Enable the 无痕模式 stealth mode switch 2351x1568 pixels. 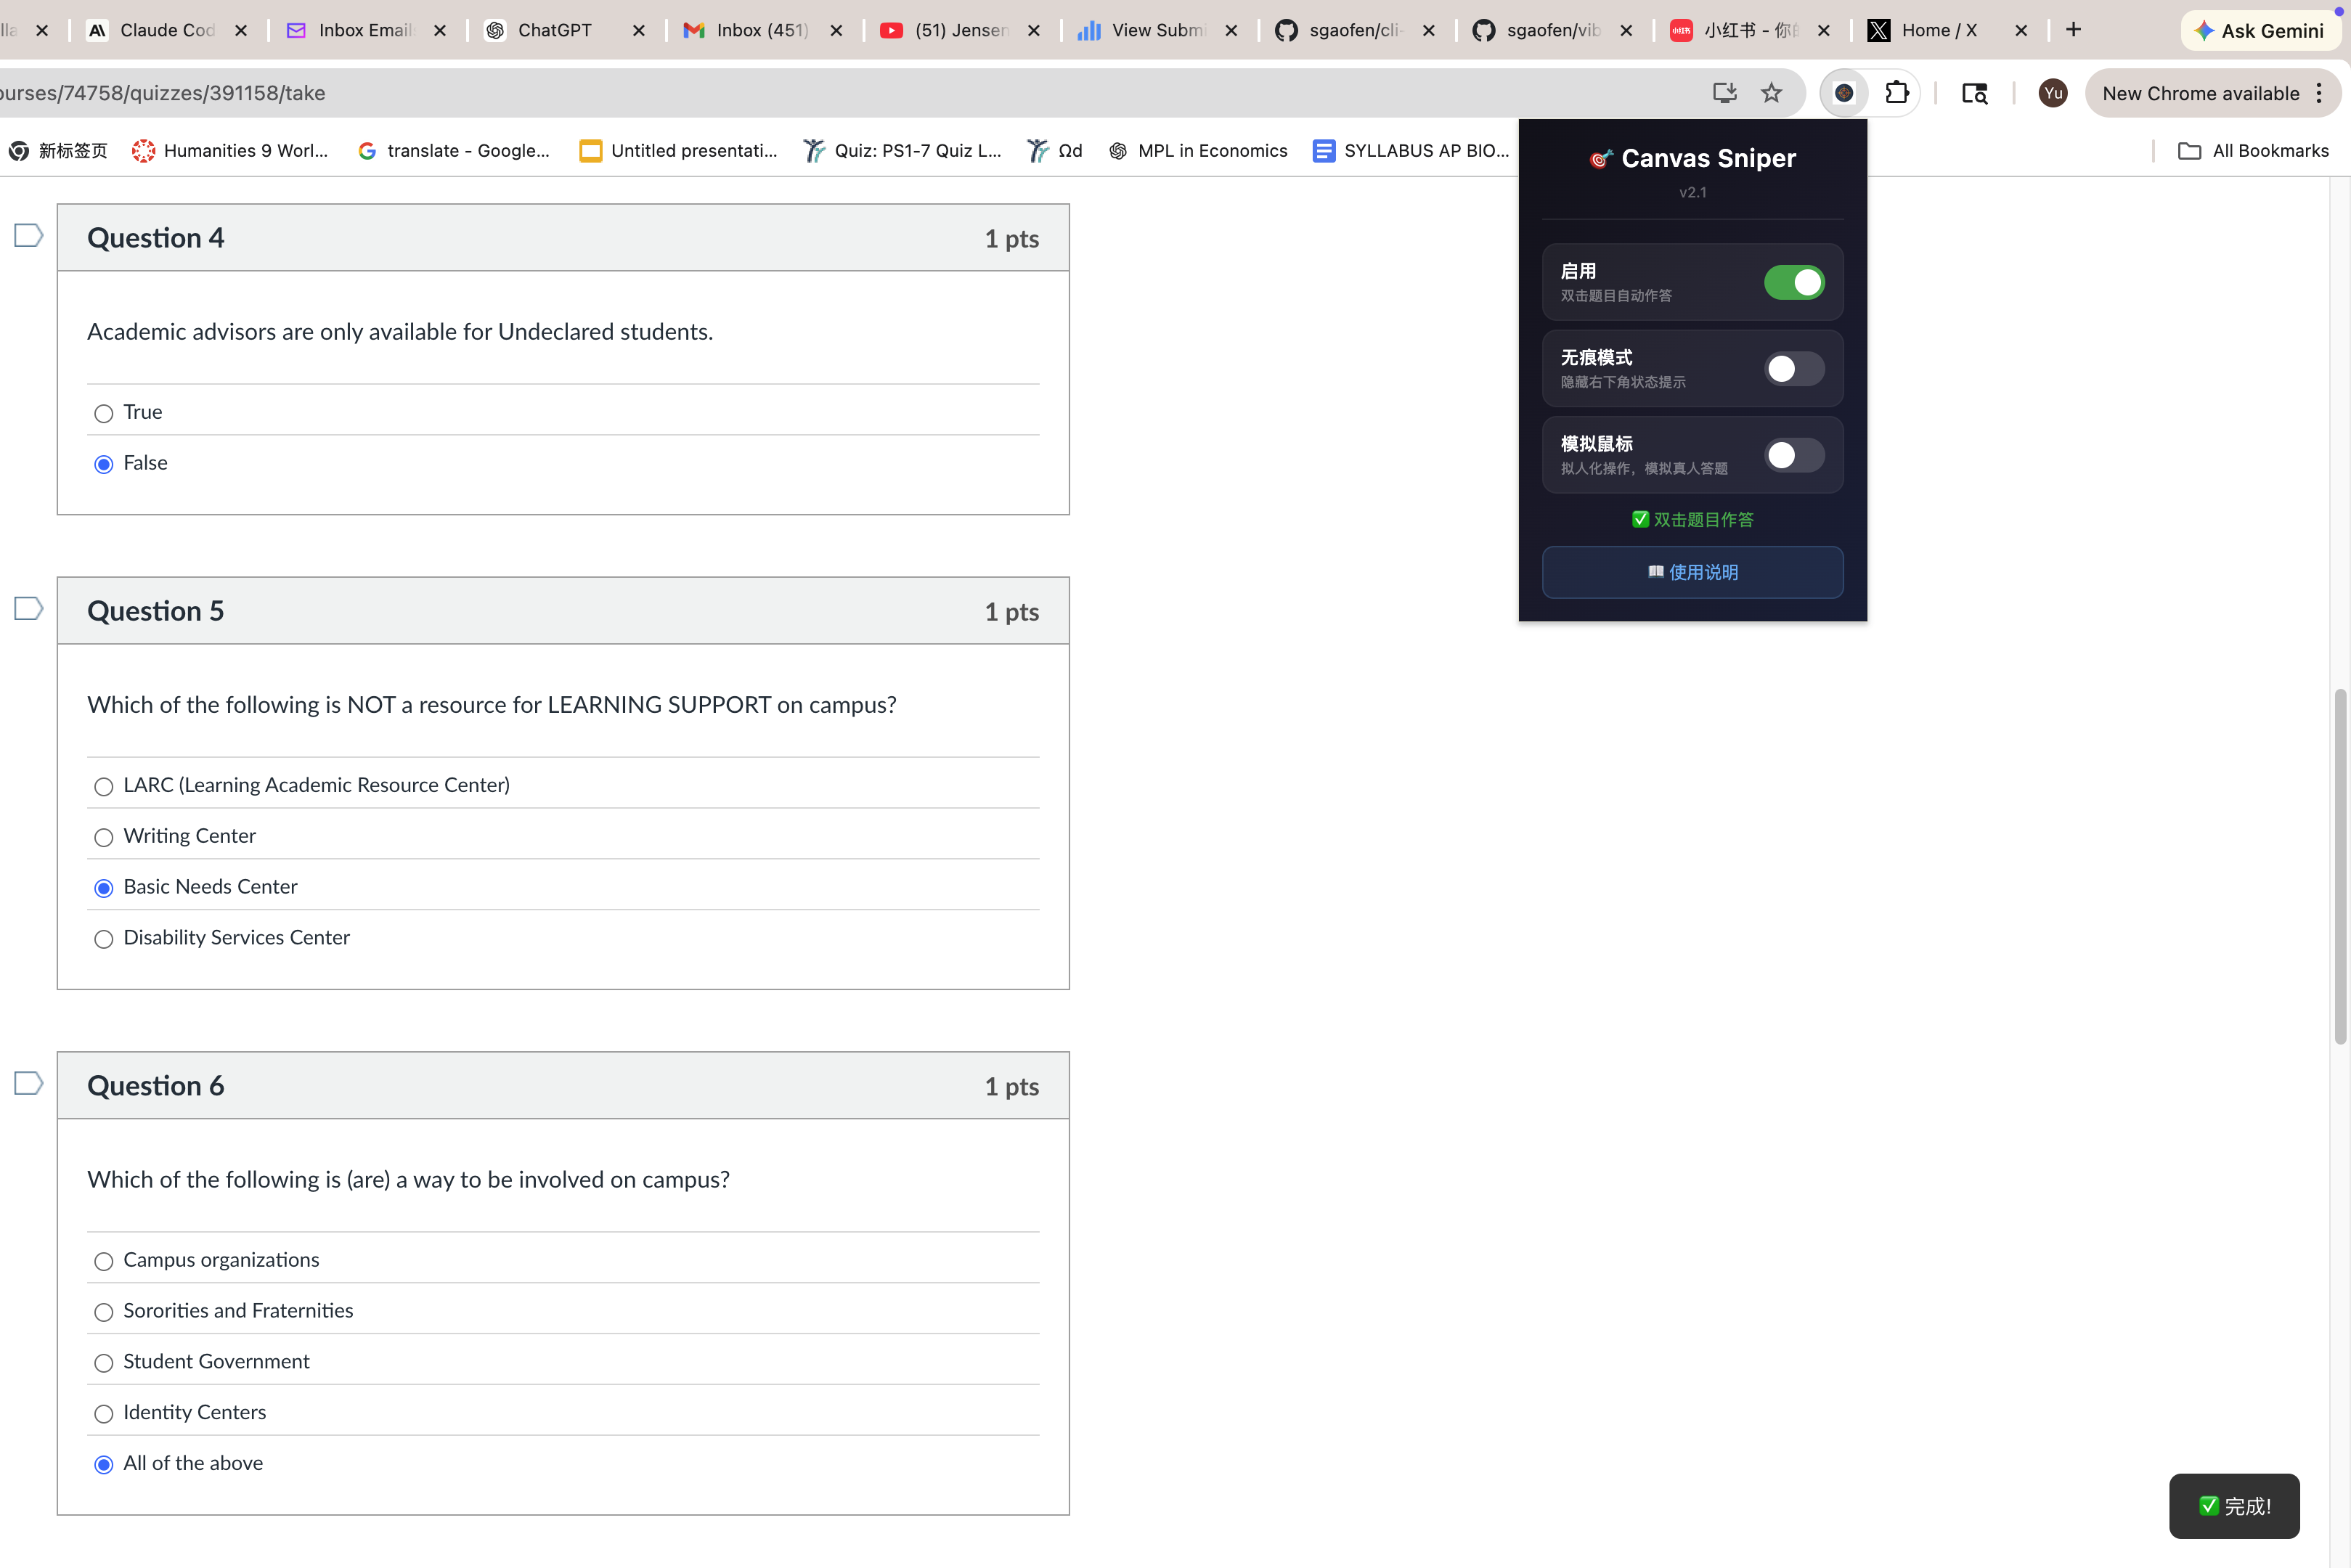point(1794,369)
